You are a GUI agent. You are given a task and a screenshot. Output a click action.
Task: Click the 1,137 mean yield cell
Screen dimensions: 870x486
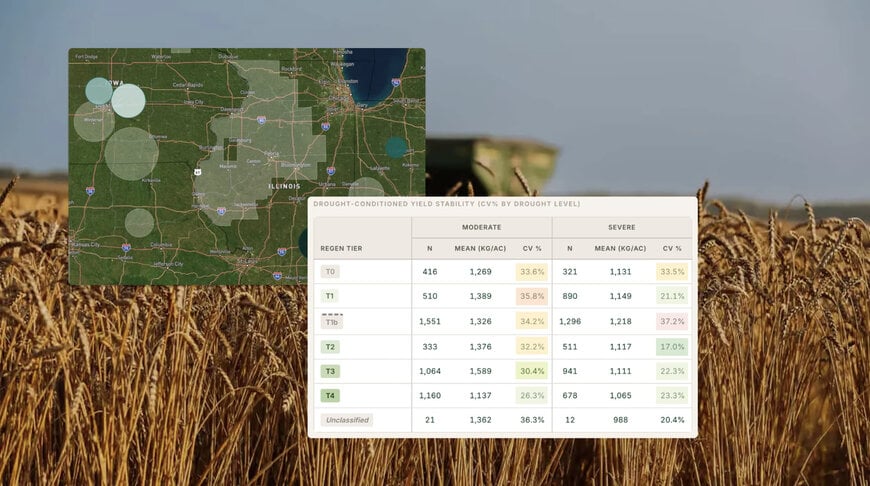[x=480, y=396]
